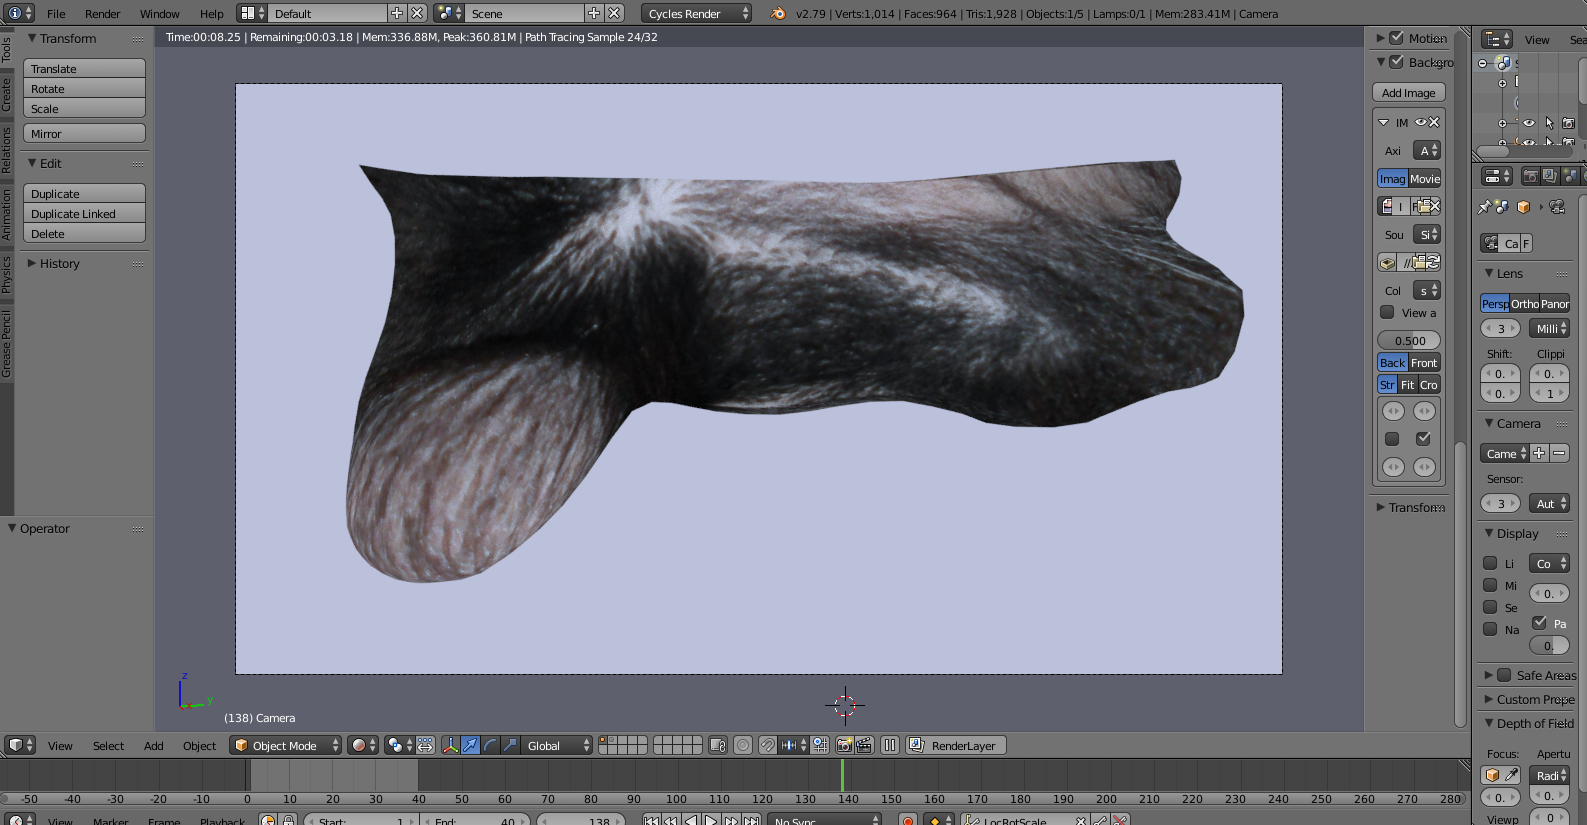Open the Cycles Render engine dropdown
This screenshot has width=1587, height=825.
pyautogui.click(x=696, y=14)
